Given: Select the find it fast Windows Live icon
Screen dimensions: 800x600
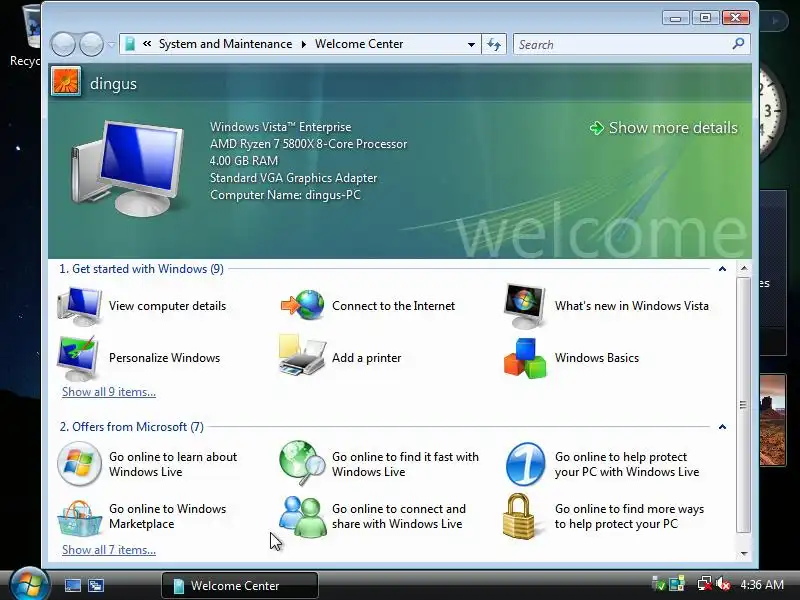Looking at the screenshot, I should pos(302,463).
